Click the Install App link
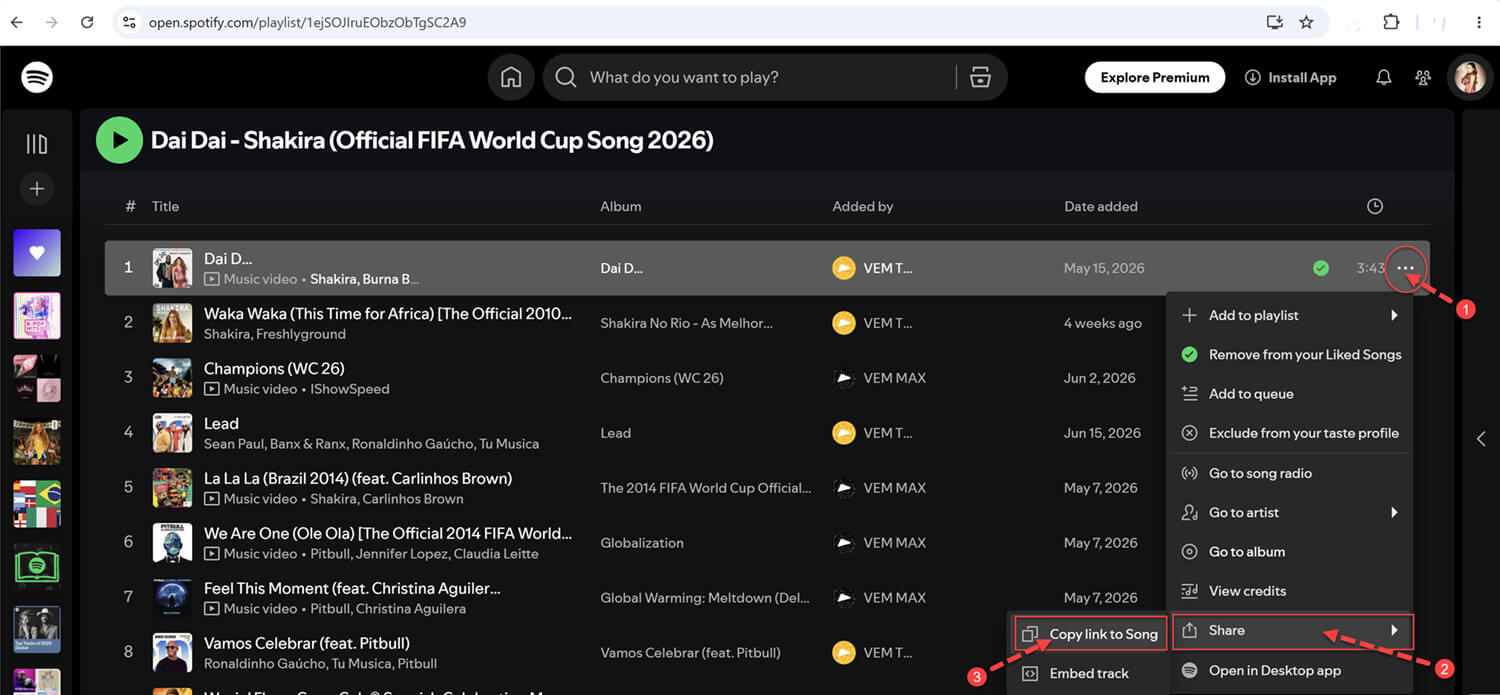The image size is (1500, 695). (1290, 77)
